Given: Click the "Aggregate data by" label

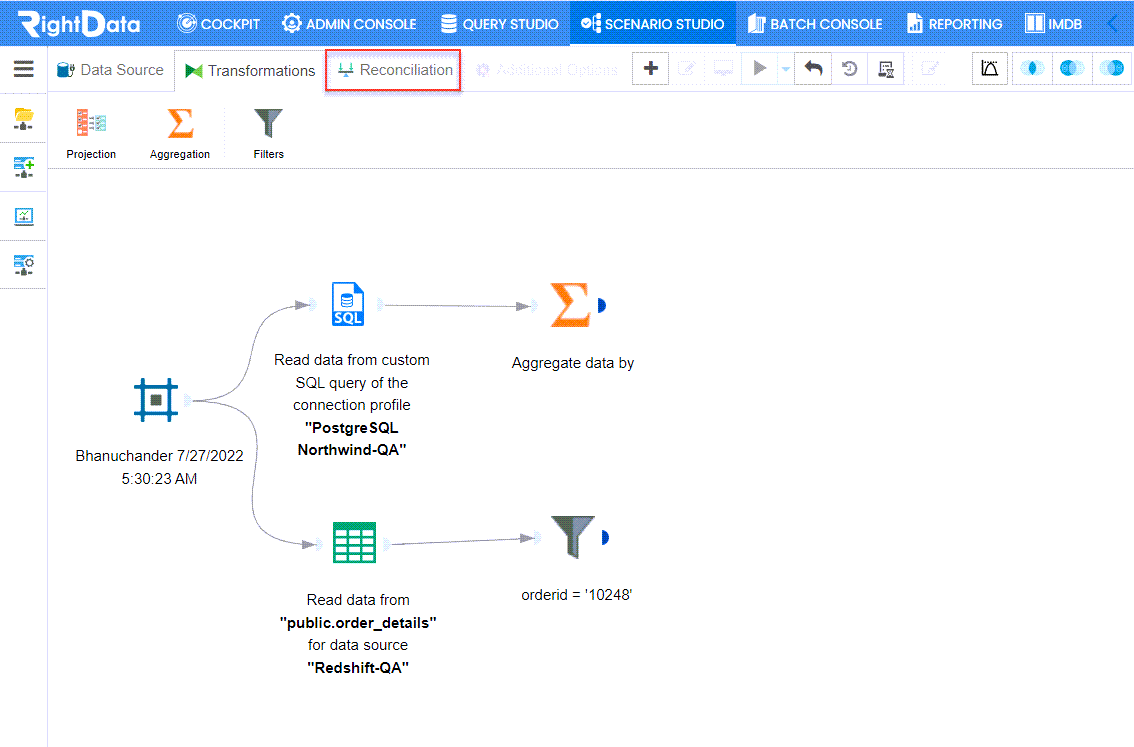Looking at the screenshot, I should click(x=573, y=363).
